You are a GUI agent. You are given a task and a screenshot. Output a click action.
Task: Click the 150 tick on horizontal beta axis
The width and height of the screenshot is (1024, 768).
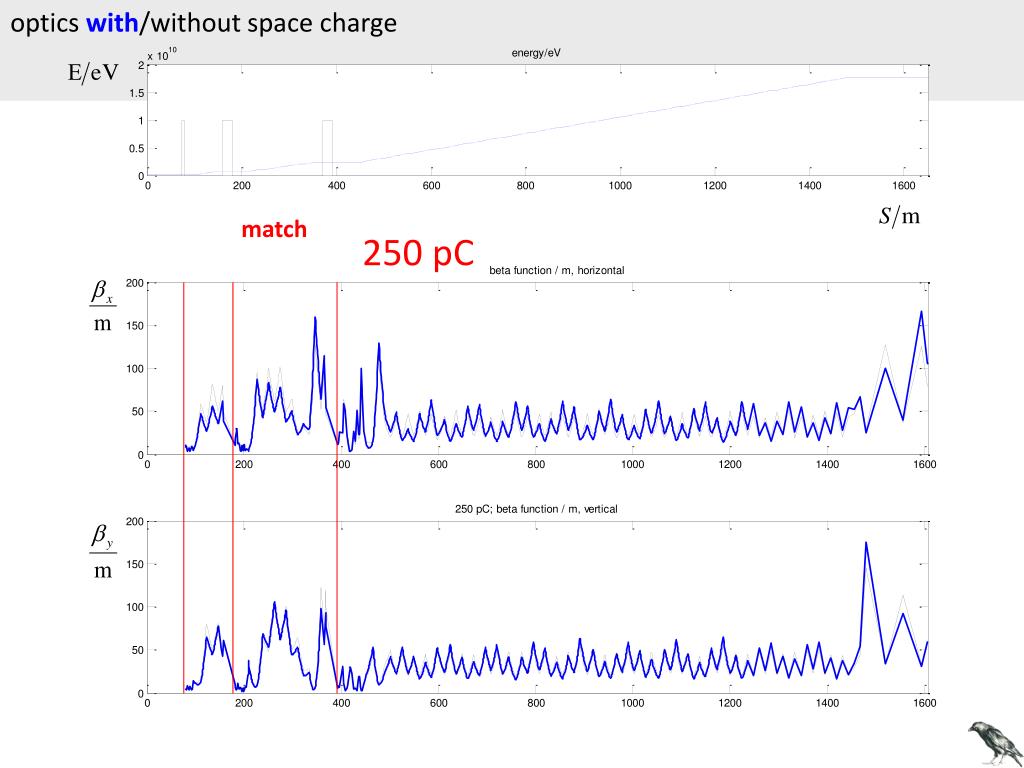(135, 325)
